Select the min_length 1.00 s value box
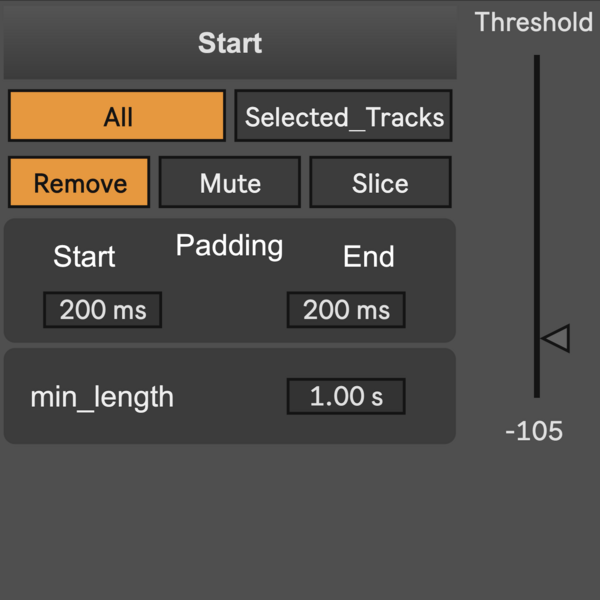 [x=346, y=396]
